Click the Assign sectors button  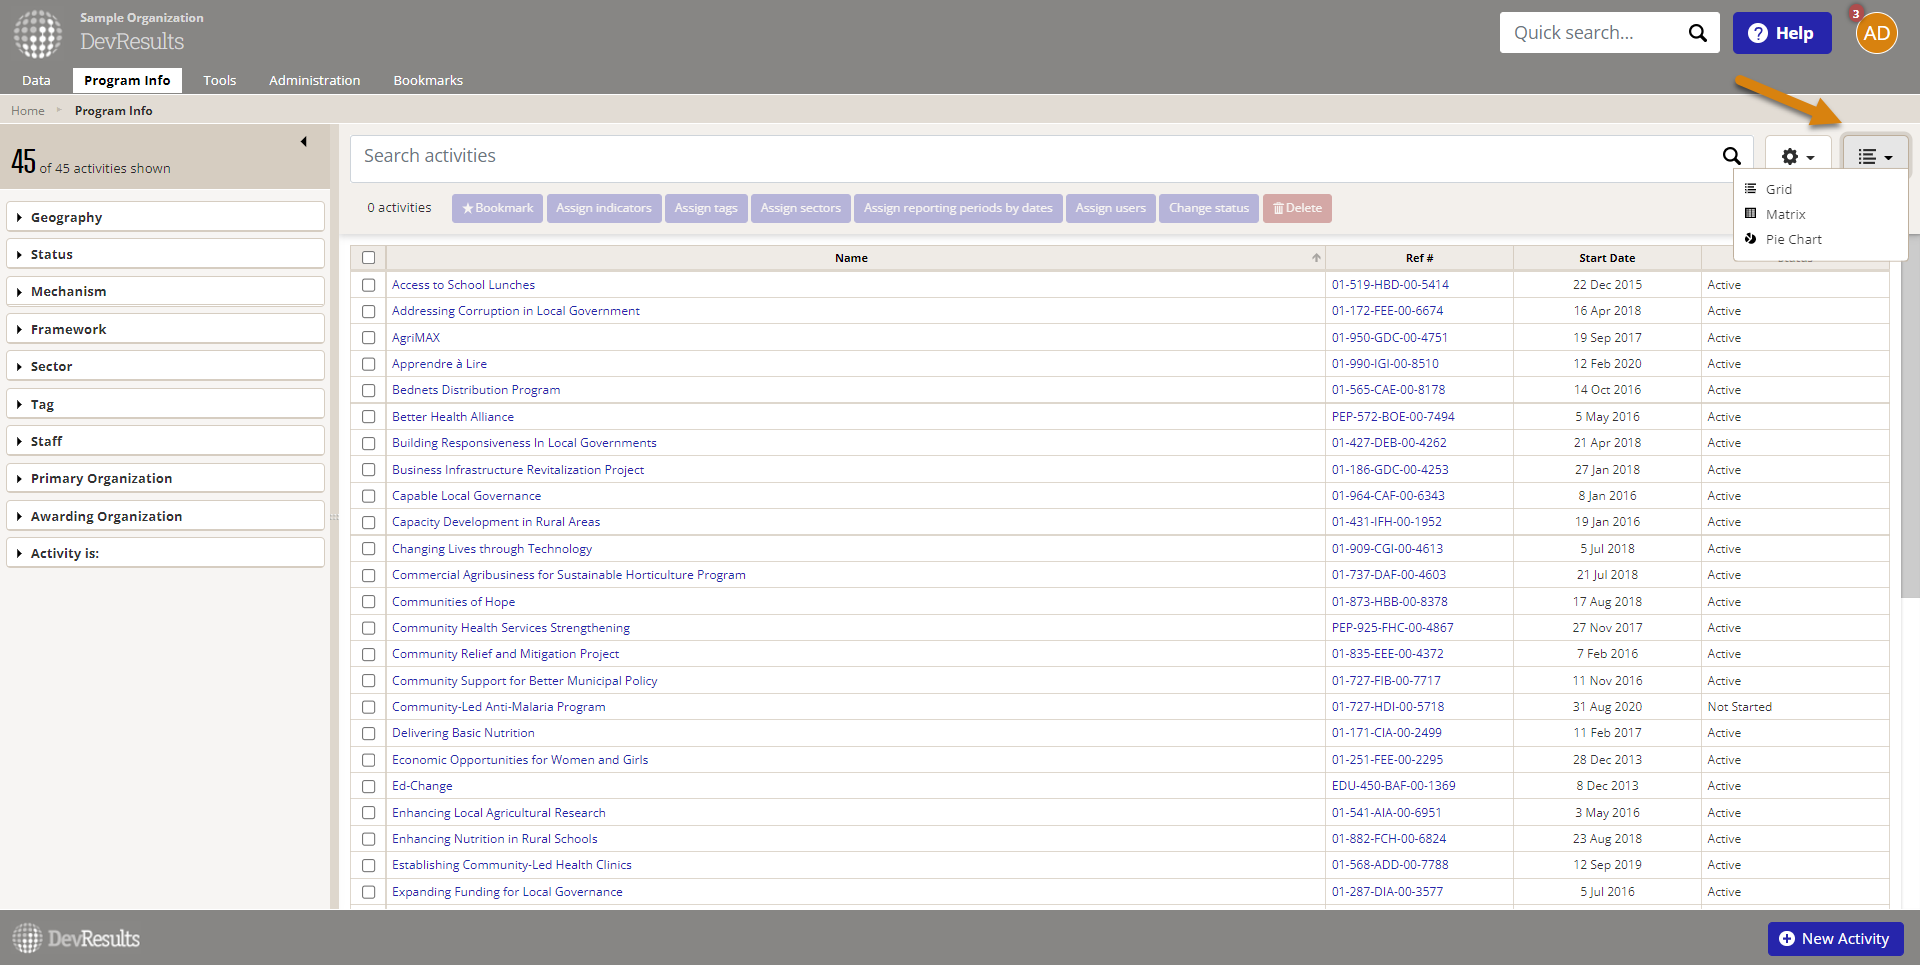[801, 208]
